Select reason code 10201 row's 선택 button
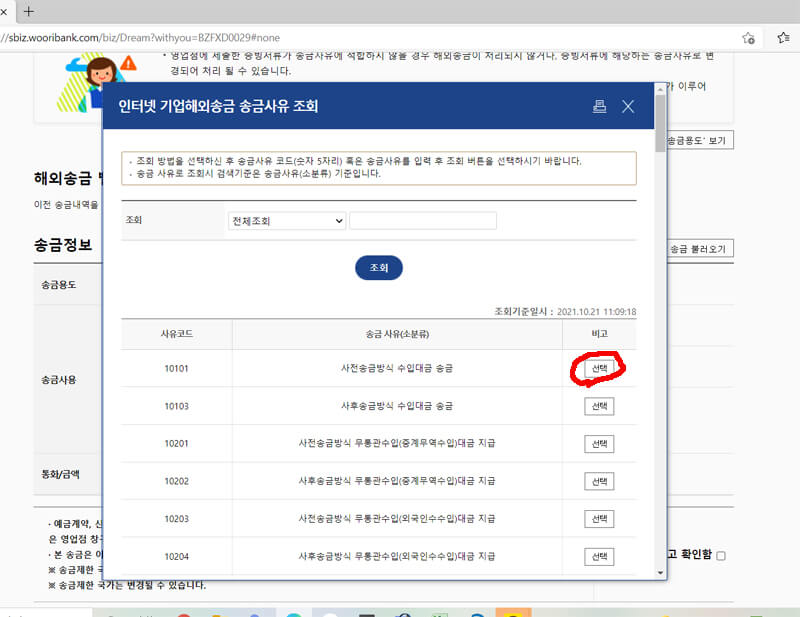The height and width of the screenshot is (617, 800). pyautogui.click(x=599, y=444)
